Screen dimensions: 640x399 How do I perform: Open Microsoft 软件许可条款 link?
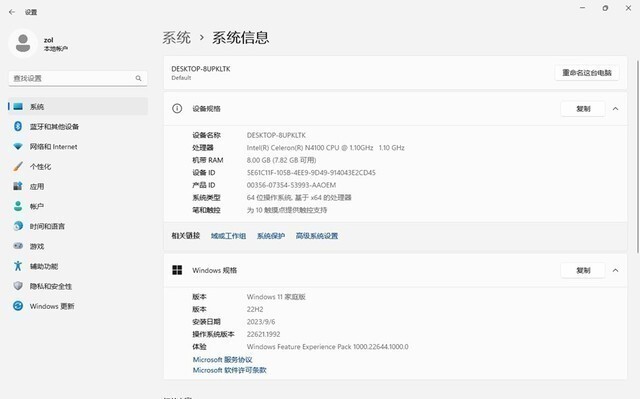coord(229,370)
